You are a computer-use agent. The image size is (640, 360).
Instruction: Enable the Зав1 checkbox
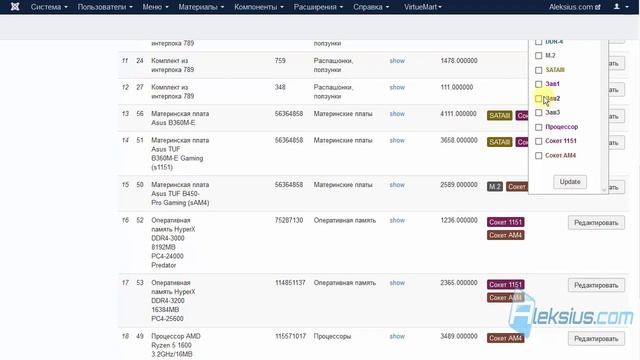point(538,84)
